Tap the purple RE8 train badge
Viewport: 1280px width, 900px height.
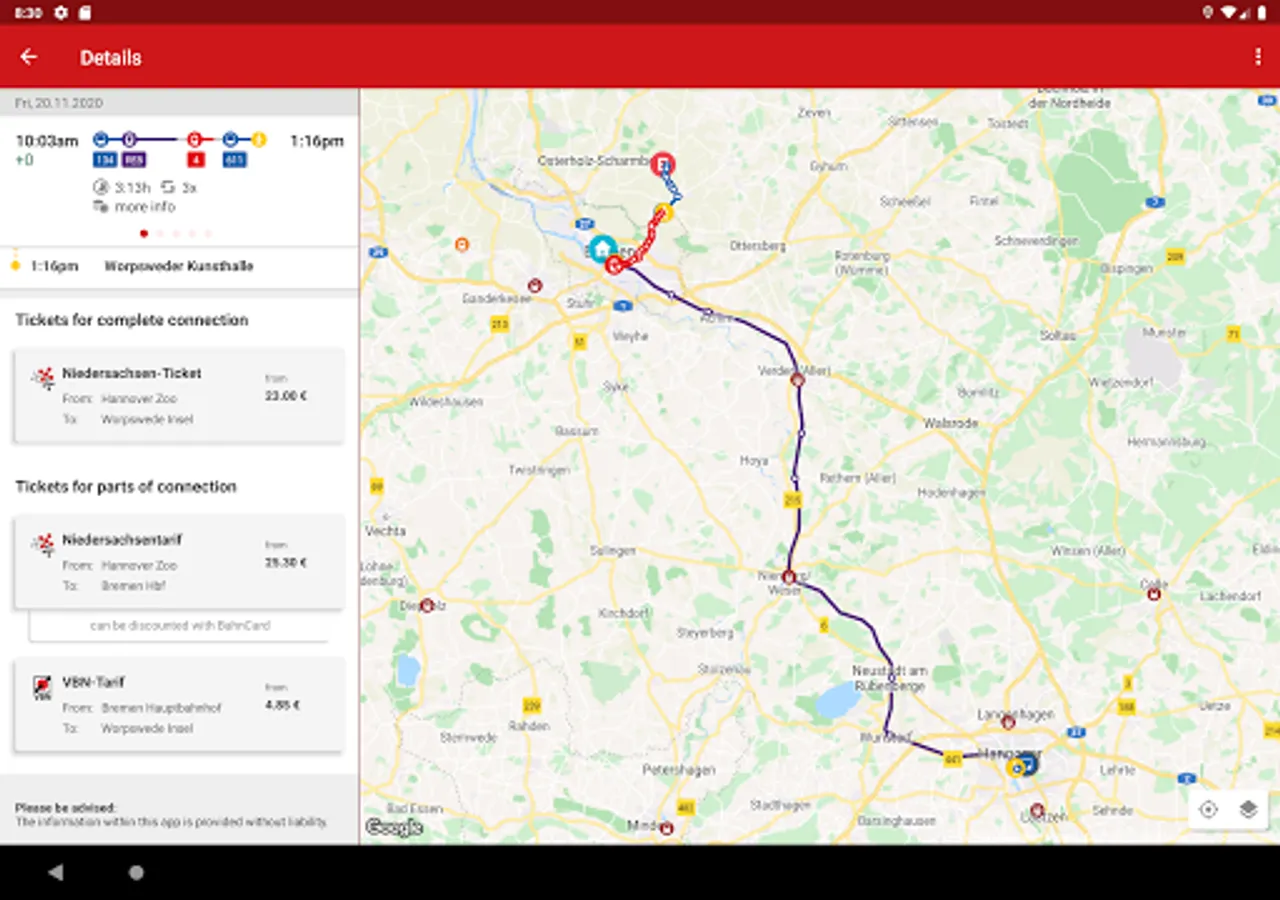(x=135, y=159)
